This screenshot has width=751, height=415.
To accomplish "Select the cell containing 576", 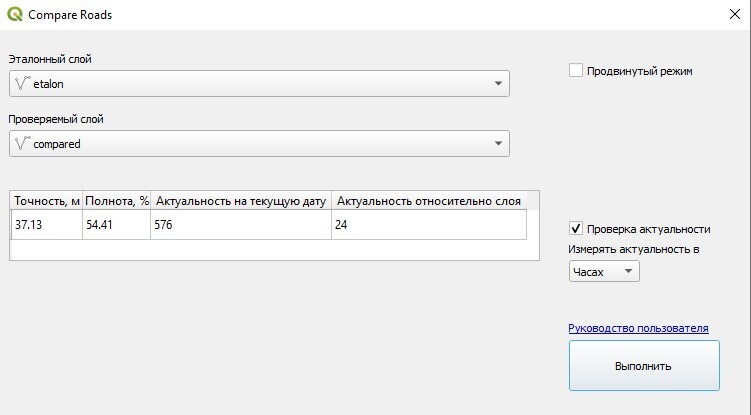I will [241, 225].
